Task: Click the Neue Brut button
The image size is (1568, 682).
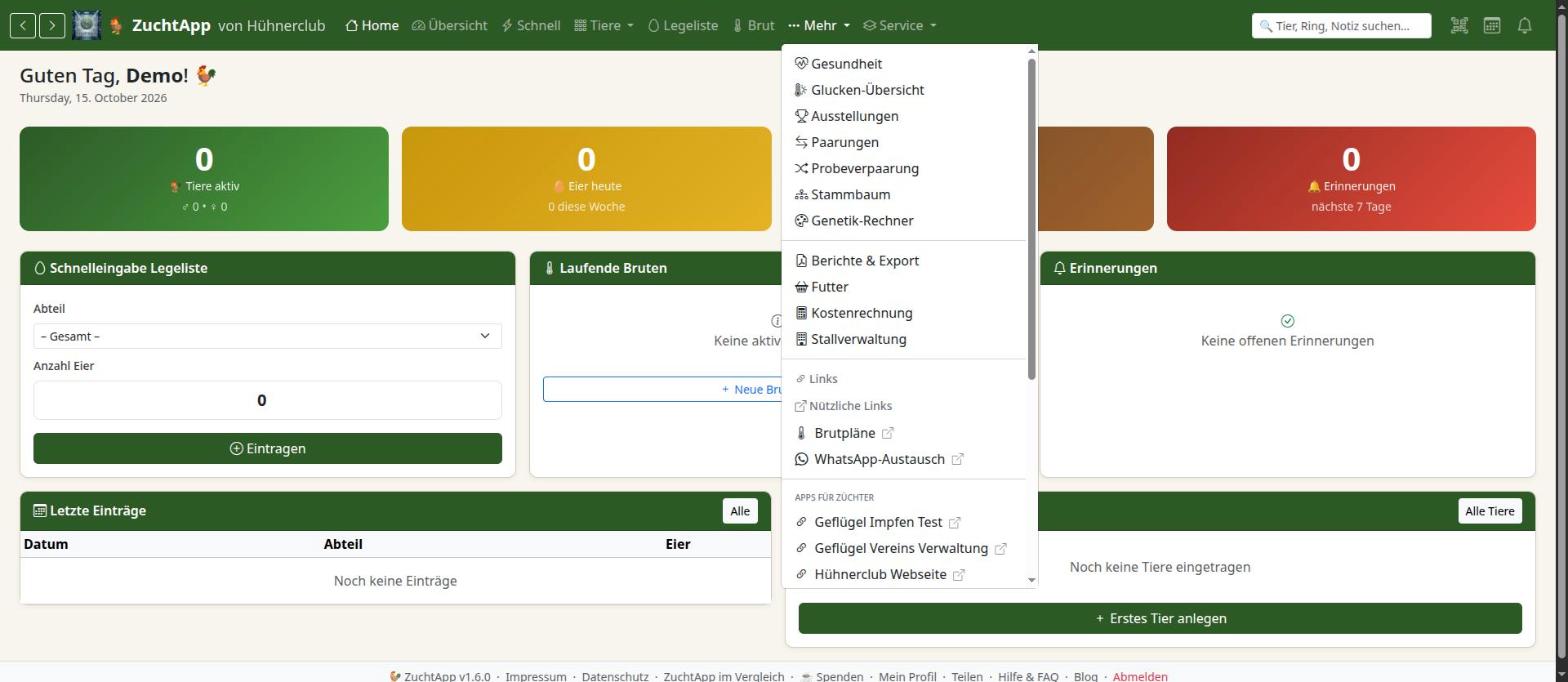Action: pos(662,389)
